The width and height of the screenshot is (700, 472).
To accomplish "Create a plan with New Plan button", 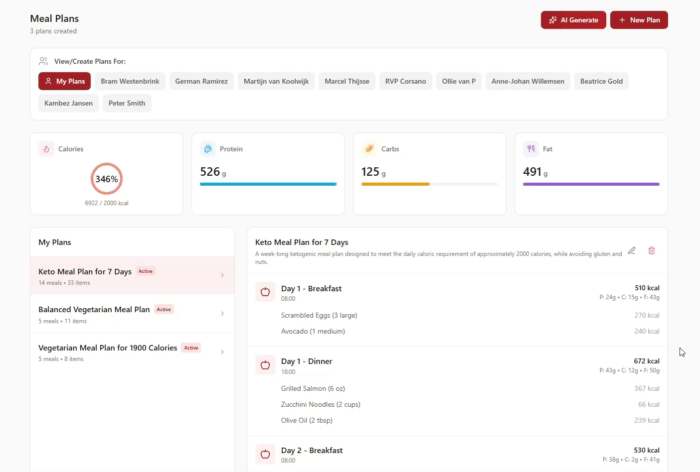I will pos(638,19).
